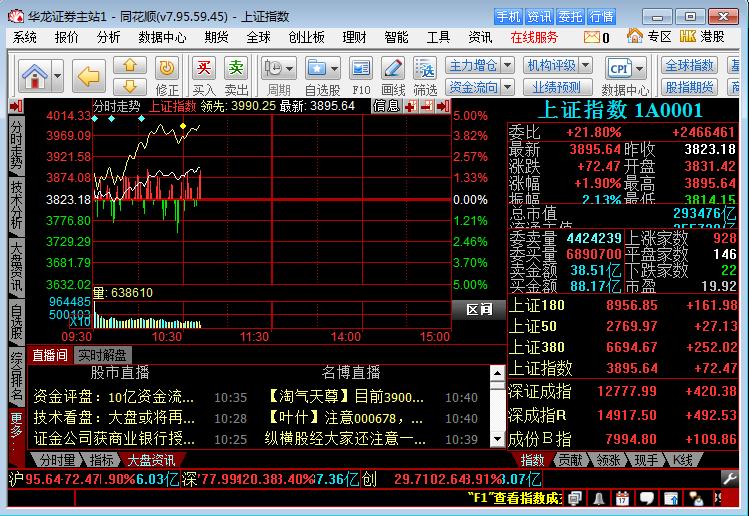Click the 上证50 index row
This screenshot has width=749, height=516.
click(622, 326)
